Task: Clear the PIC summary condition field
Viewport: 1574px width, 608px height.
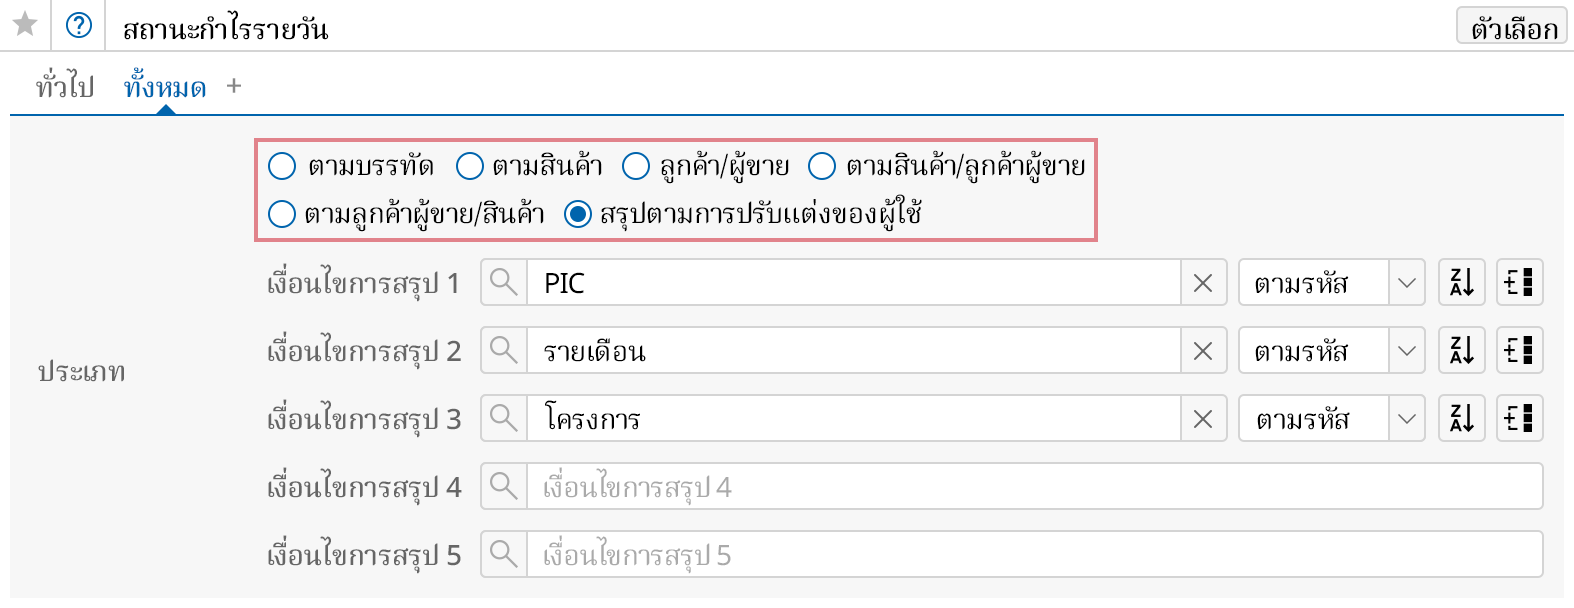Action: 1203,283
